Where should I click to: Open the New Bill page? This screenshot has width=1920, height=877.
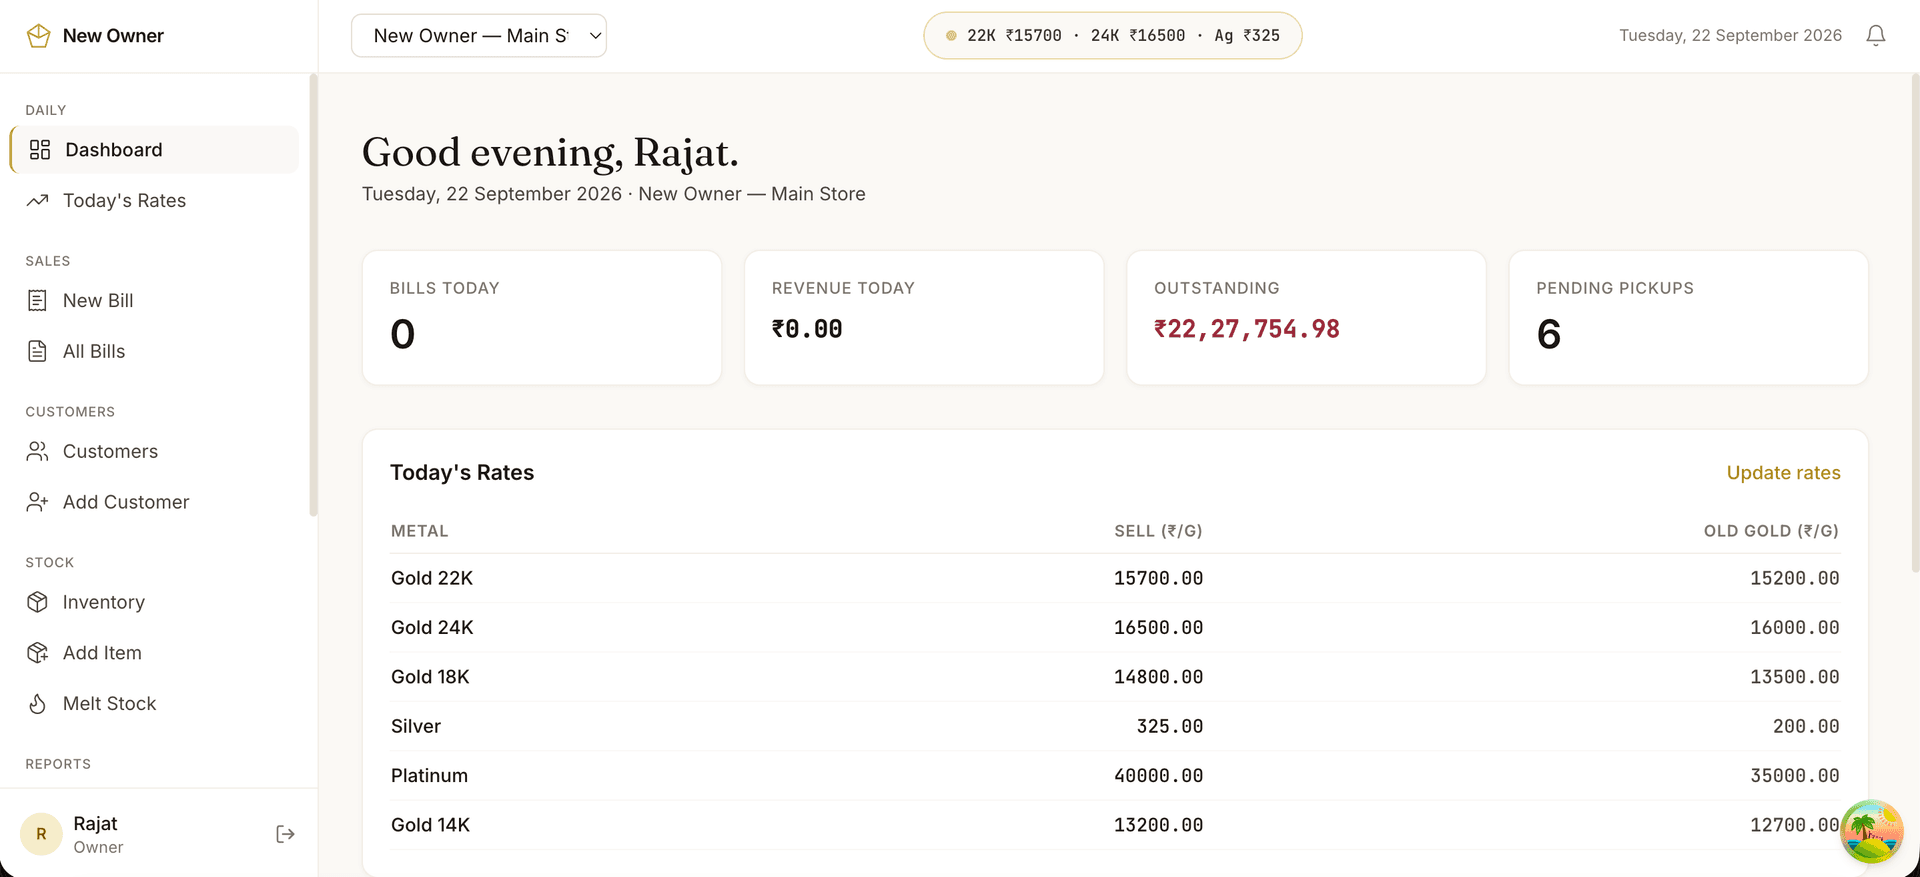click(154, 301)
